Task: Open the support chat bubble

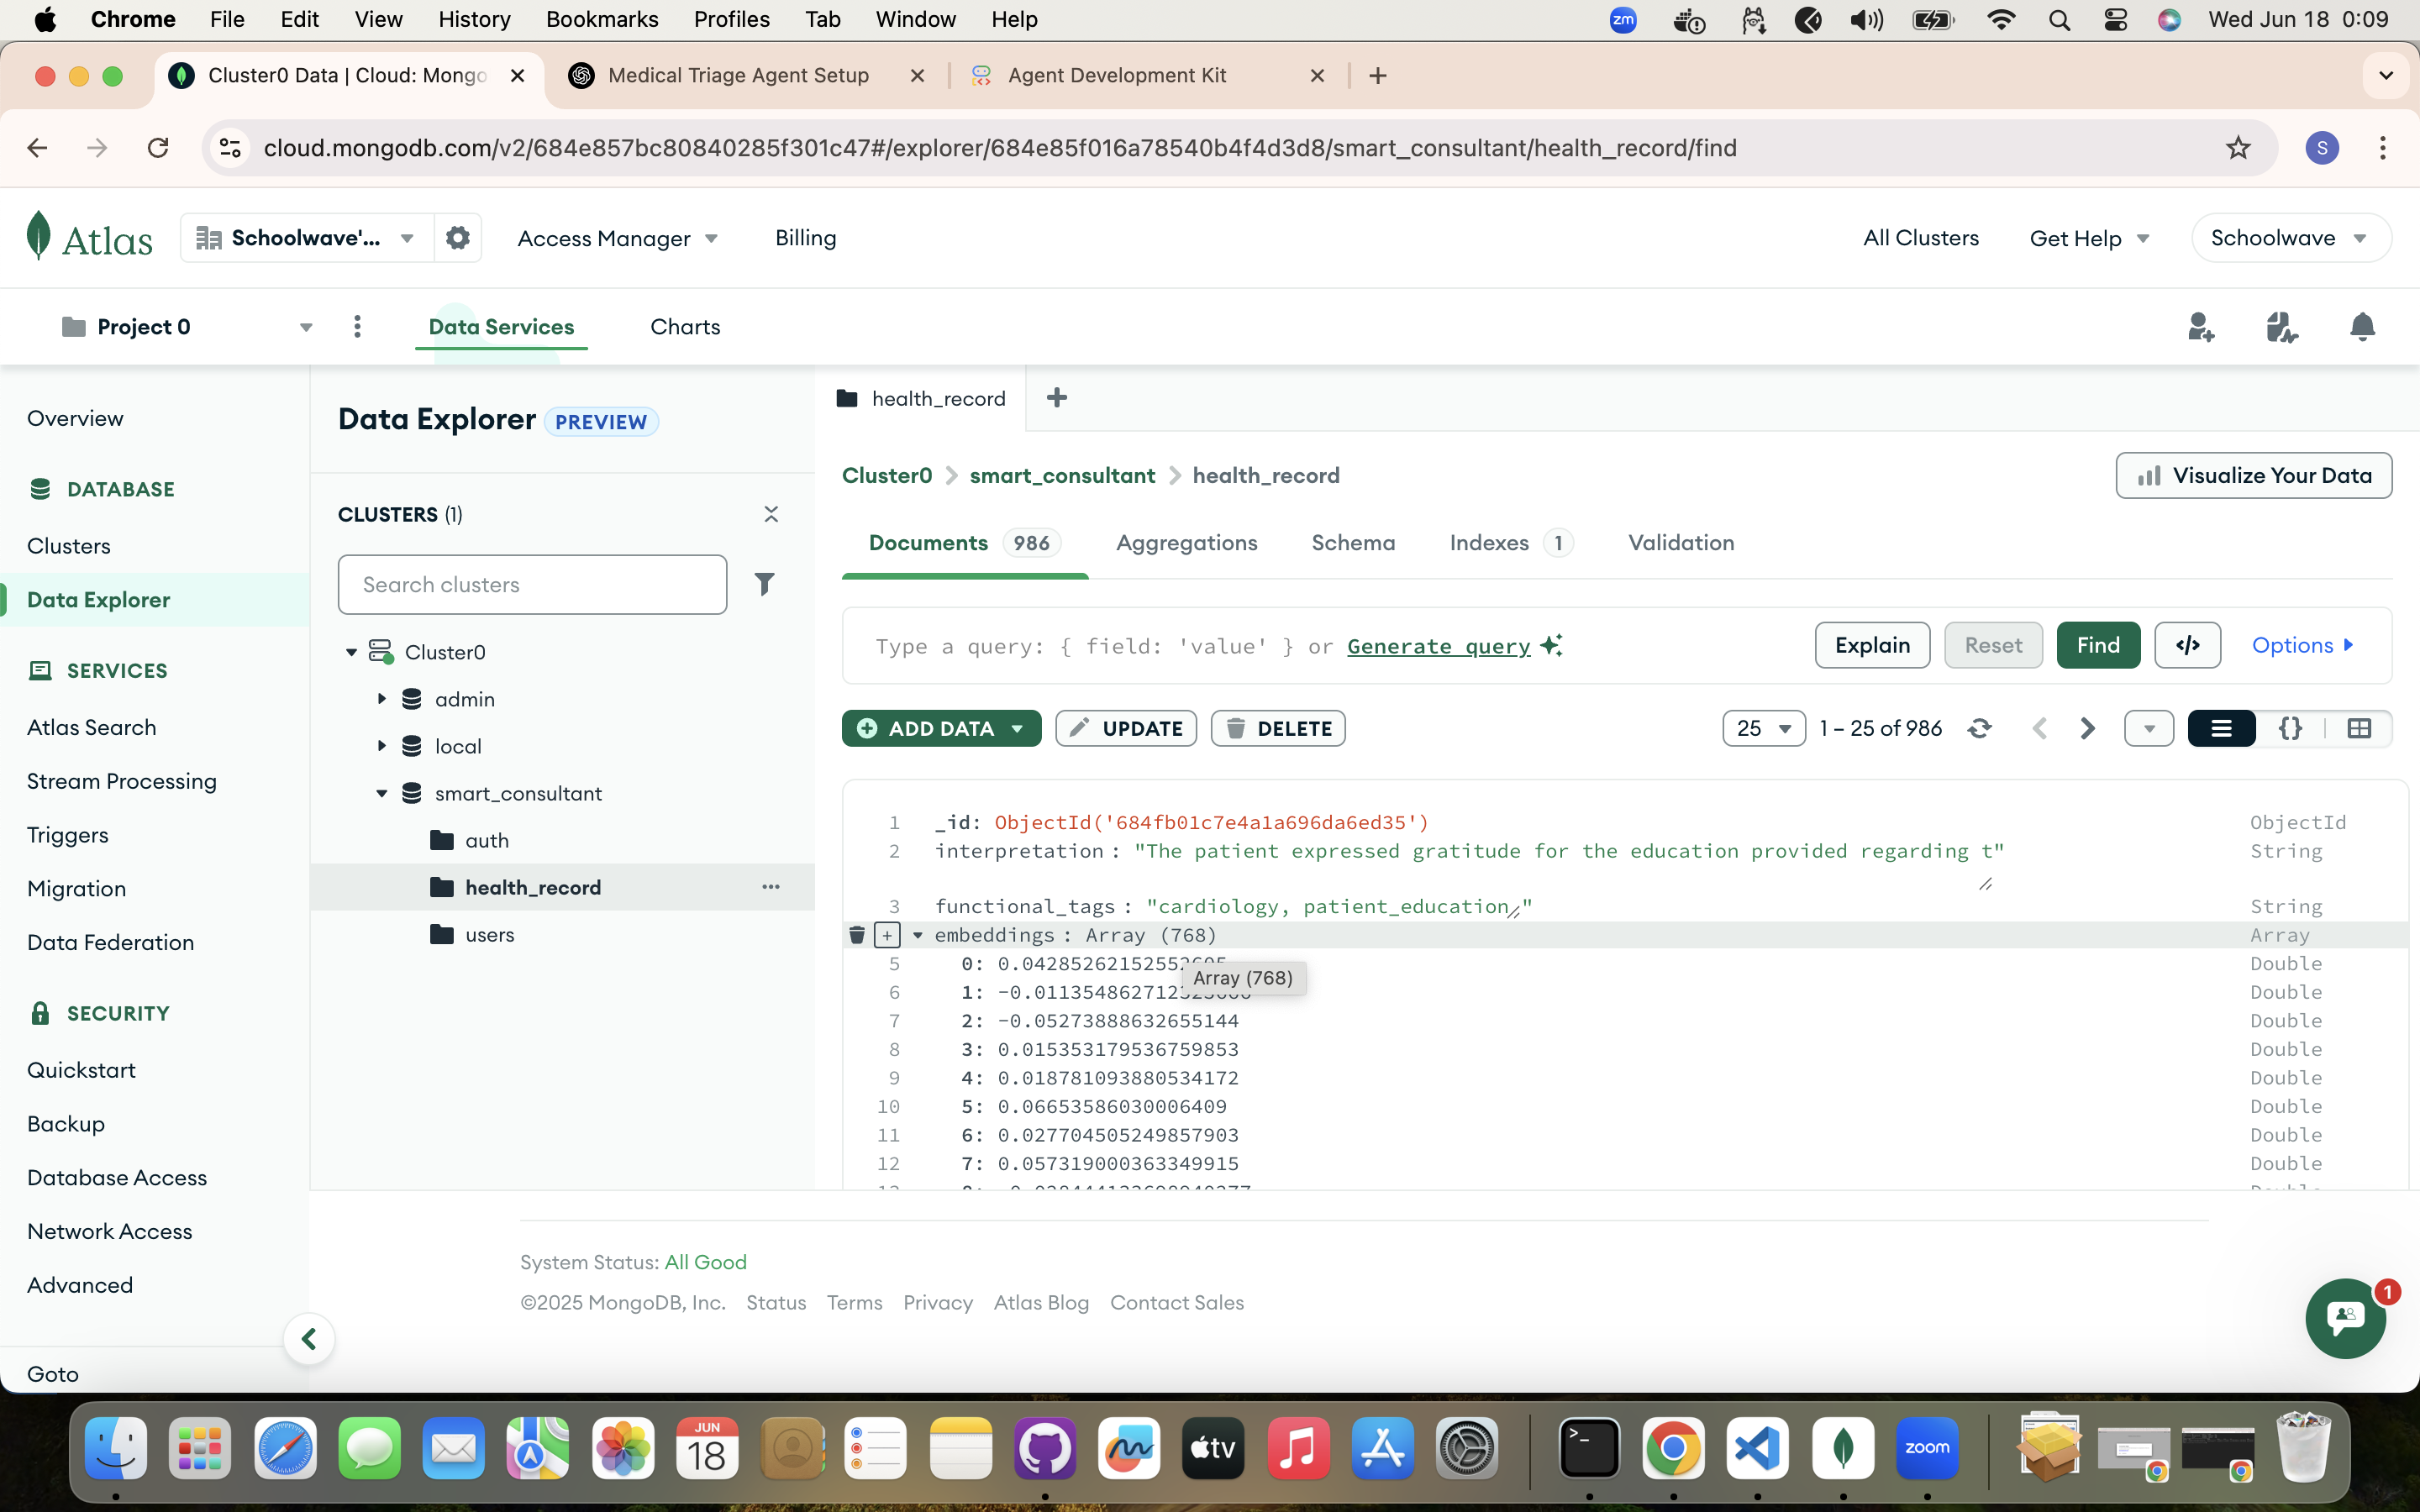Action: (2344, 1317)
